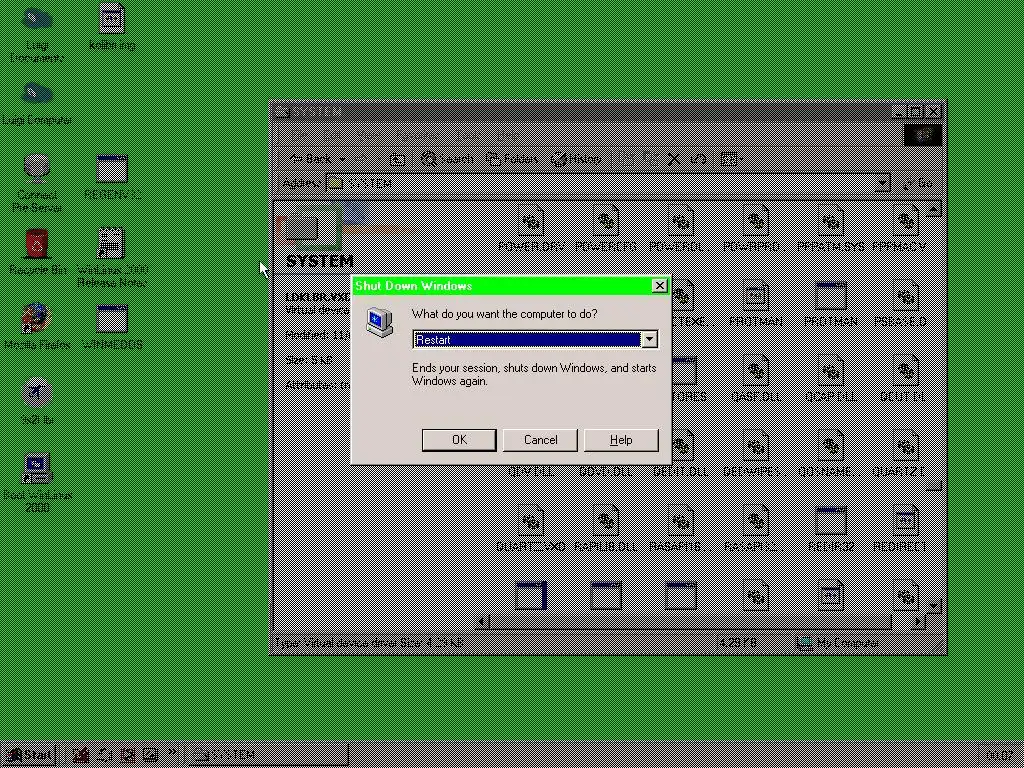Select the REDIRECT file icon
This screenshot has width=1024, height=768.
click(x=905, y=529)
